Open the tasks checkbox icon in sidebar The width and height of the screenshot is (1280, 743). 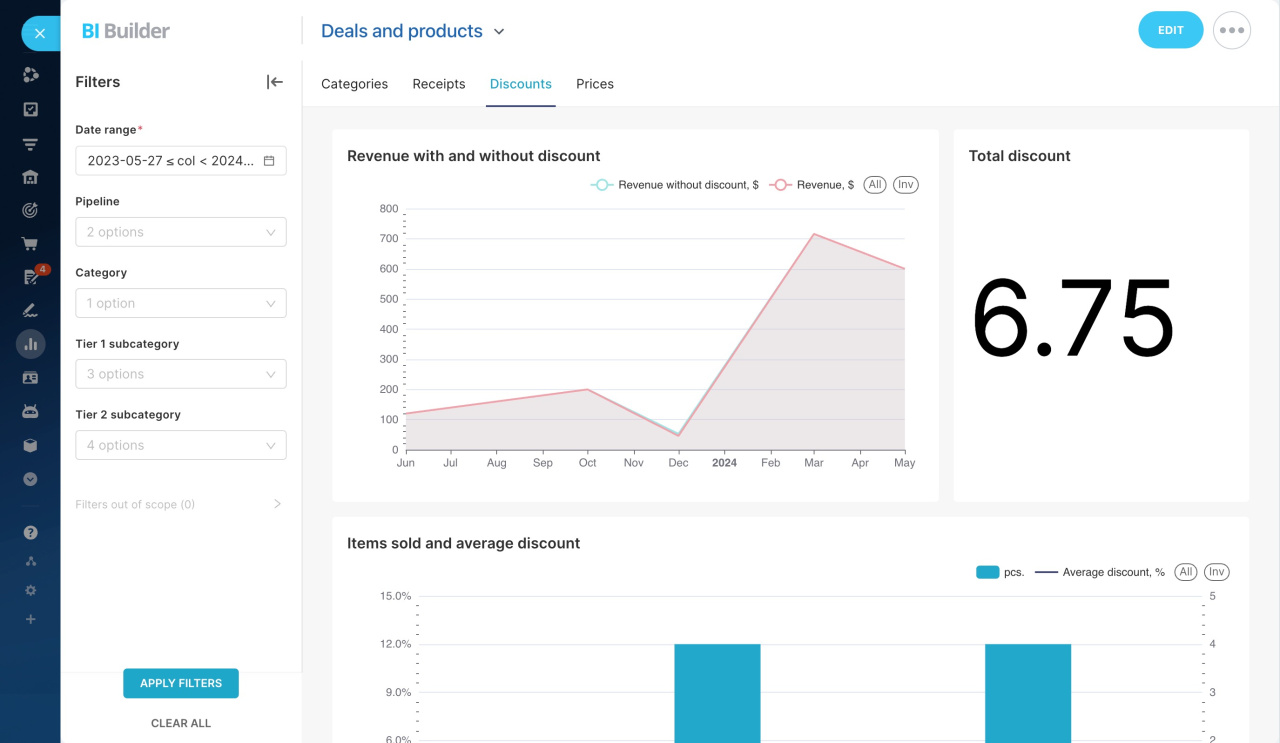tap(30, 110)
